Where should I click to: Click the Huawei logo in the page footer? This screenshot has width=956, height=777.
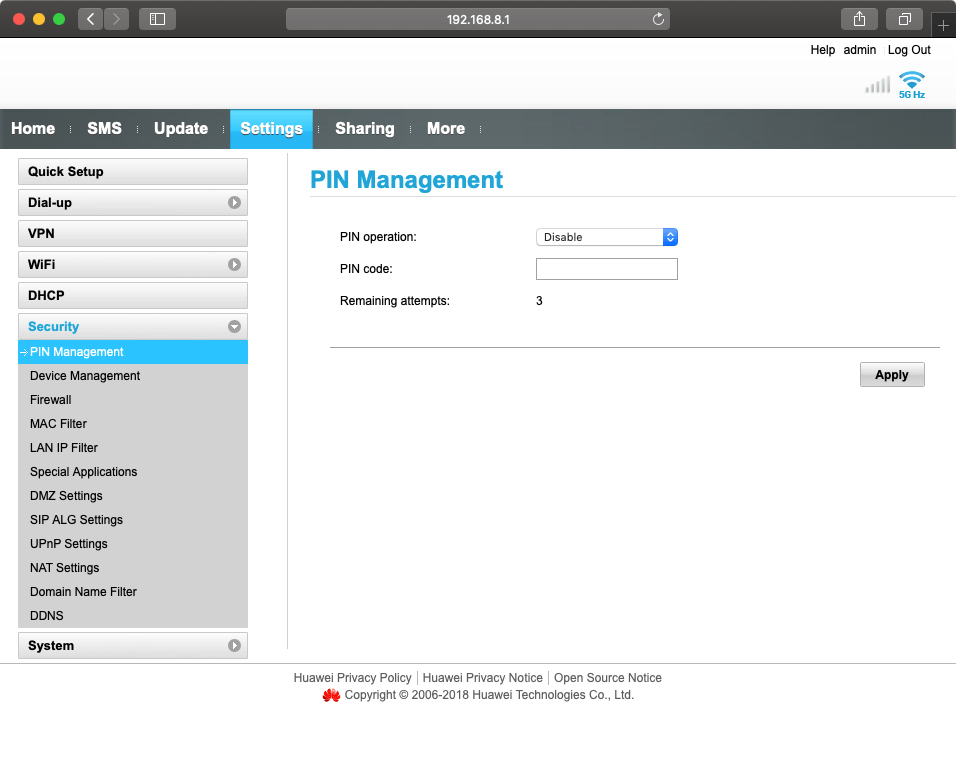331,694
